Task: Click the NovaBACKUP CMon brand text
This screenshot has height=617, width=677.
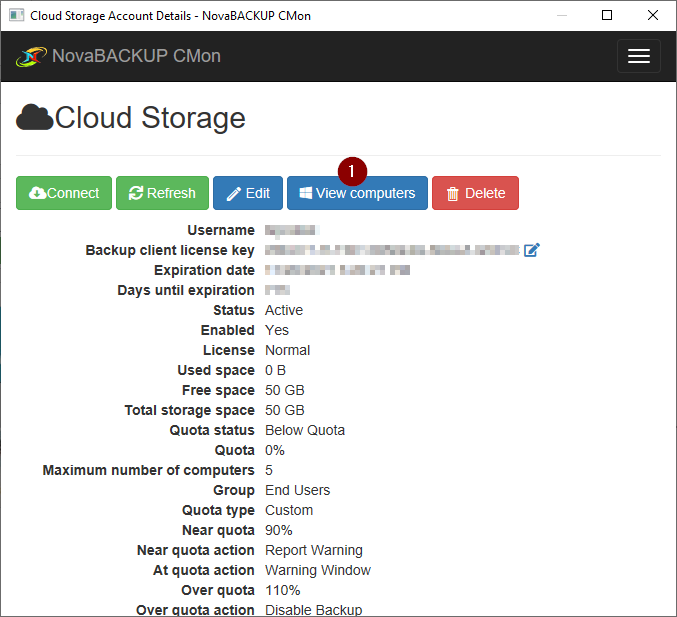Action: [x=136, y=56]
